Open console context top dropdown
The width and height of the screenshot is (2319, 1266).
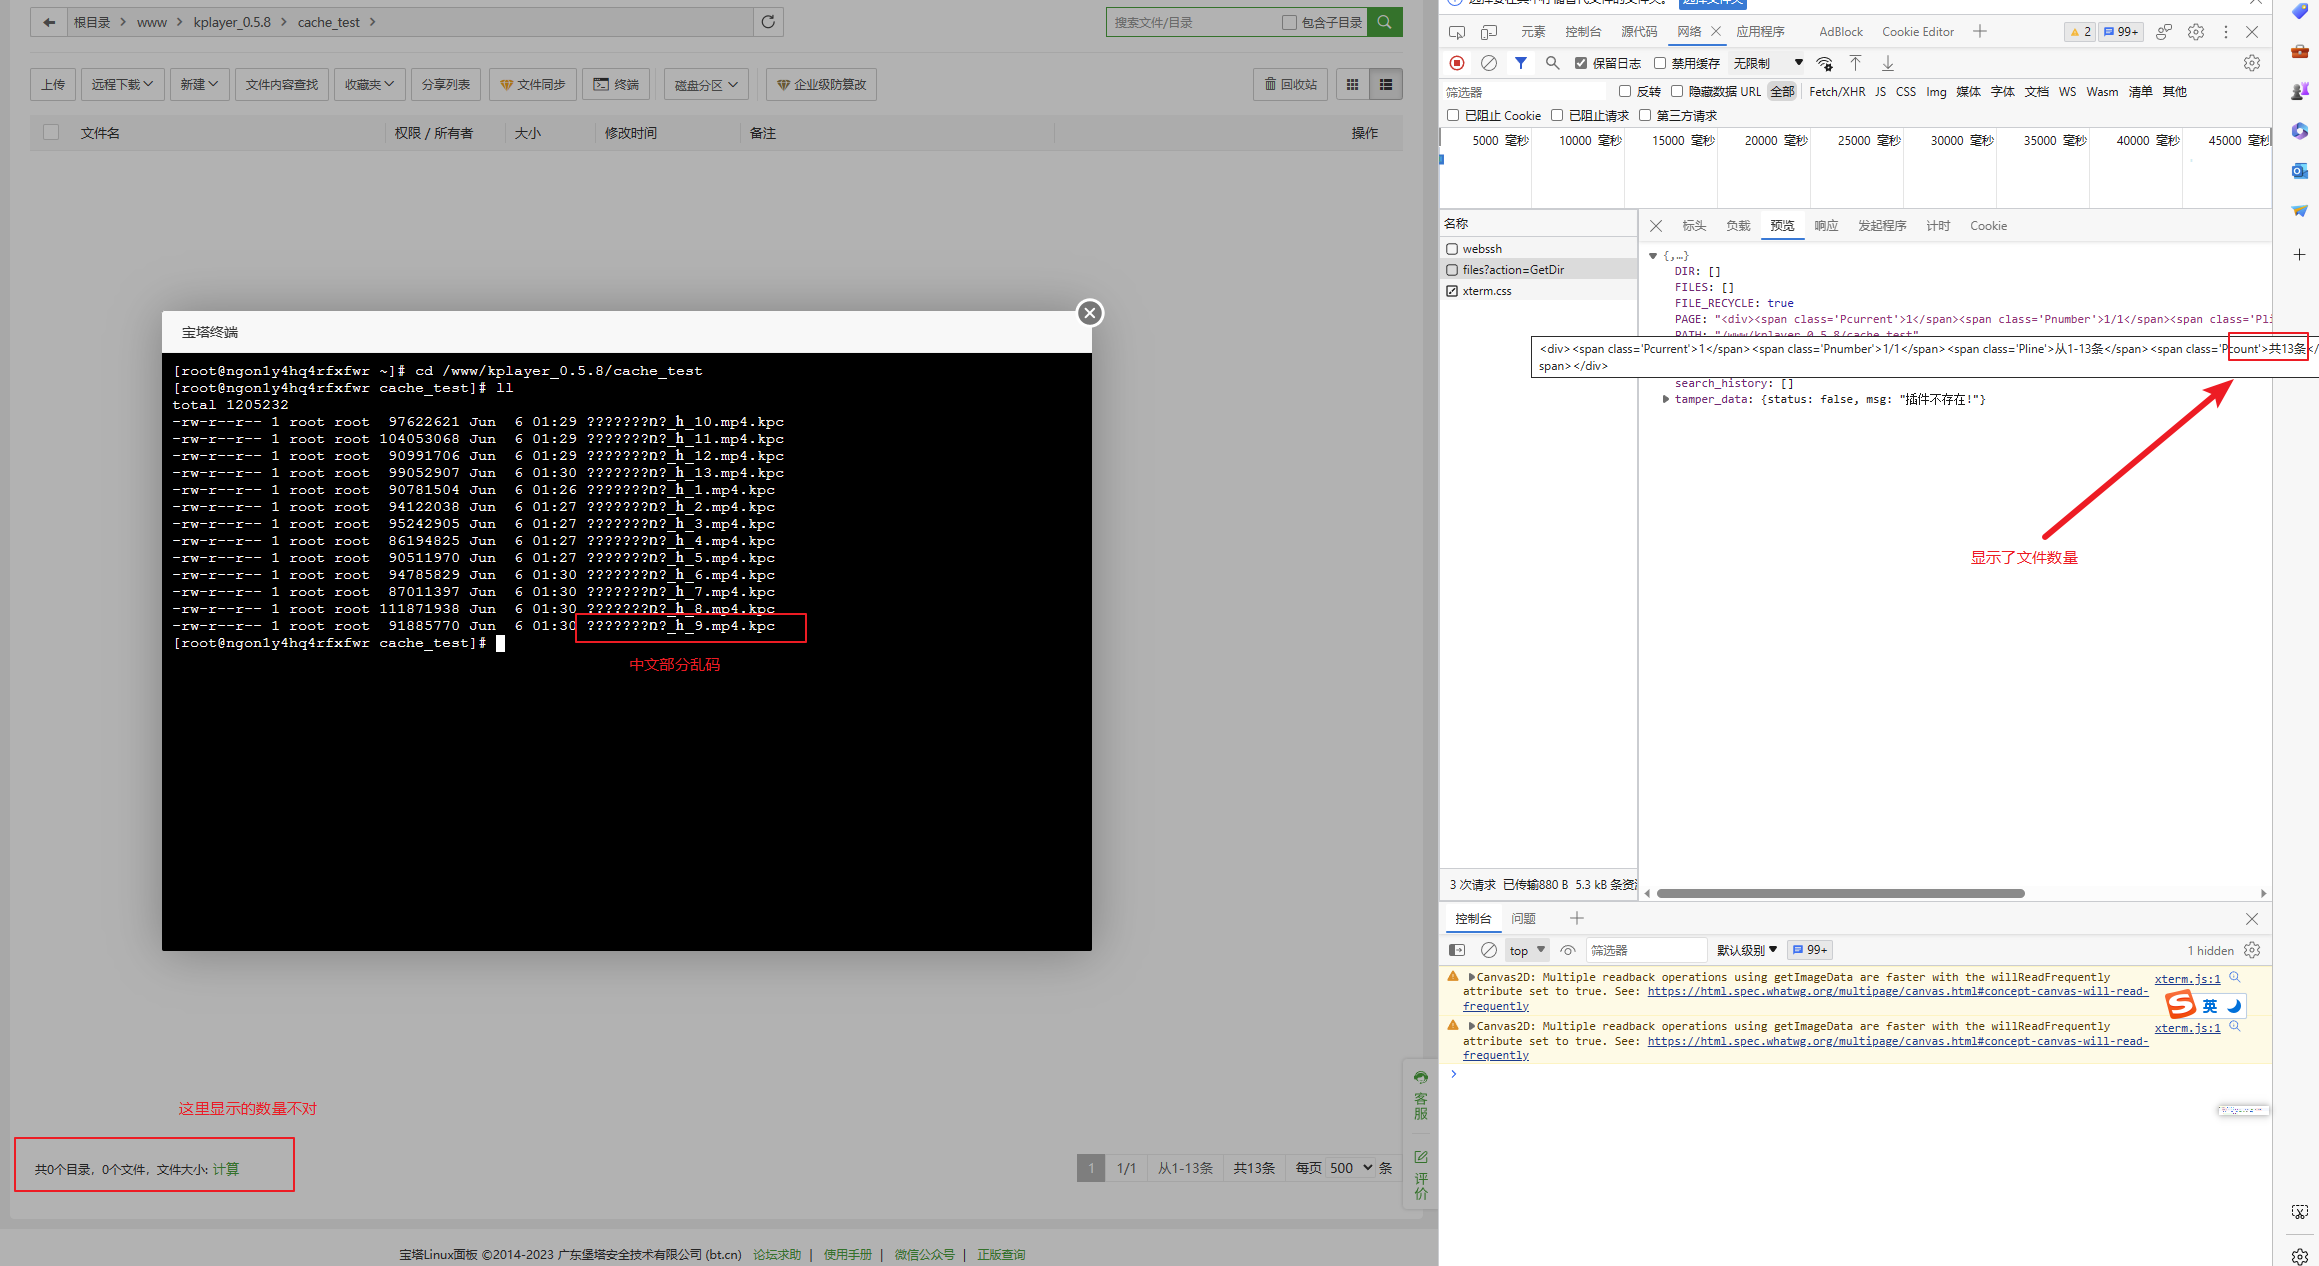tap(1527, 950)
